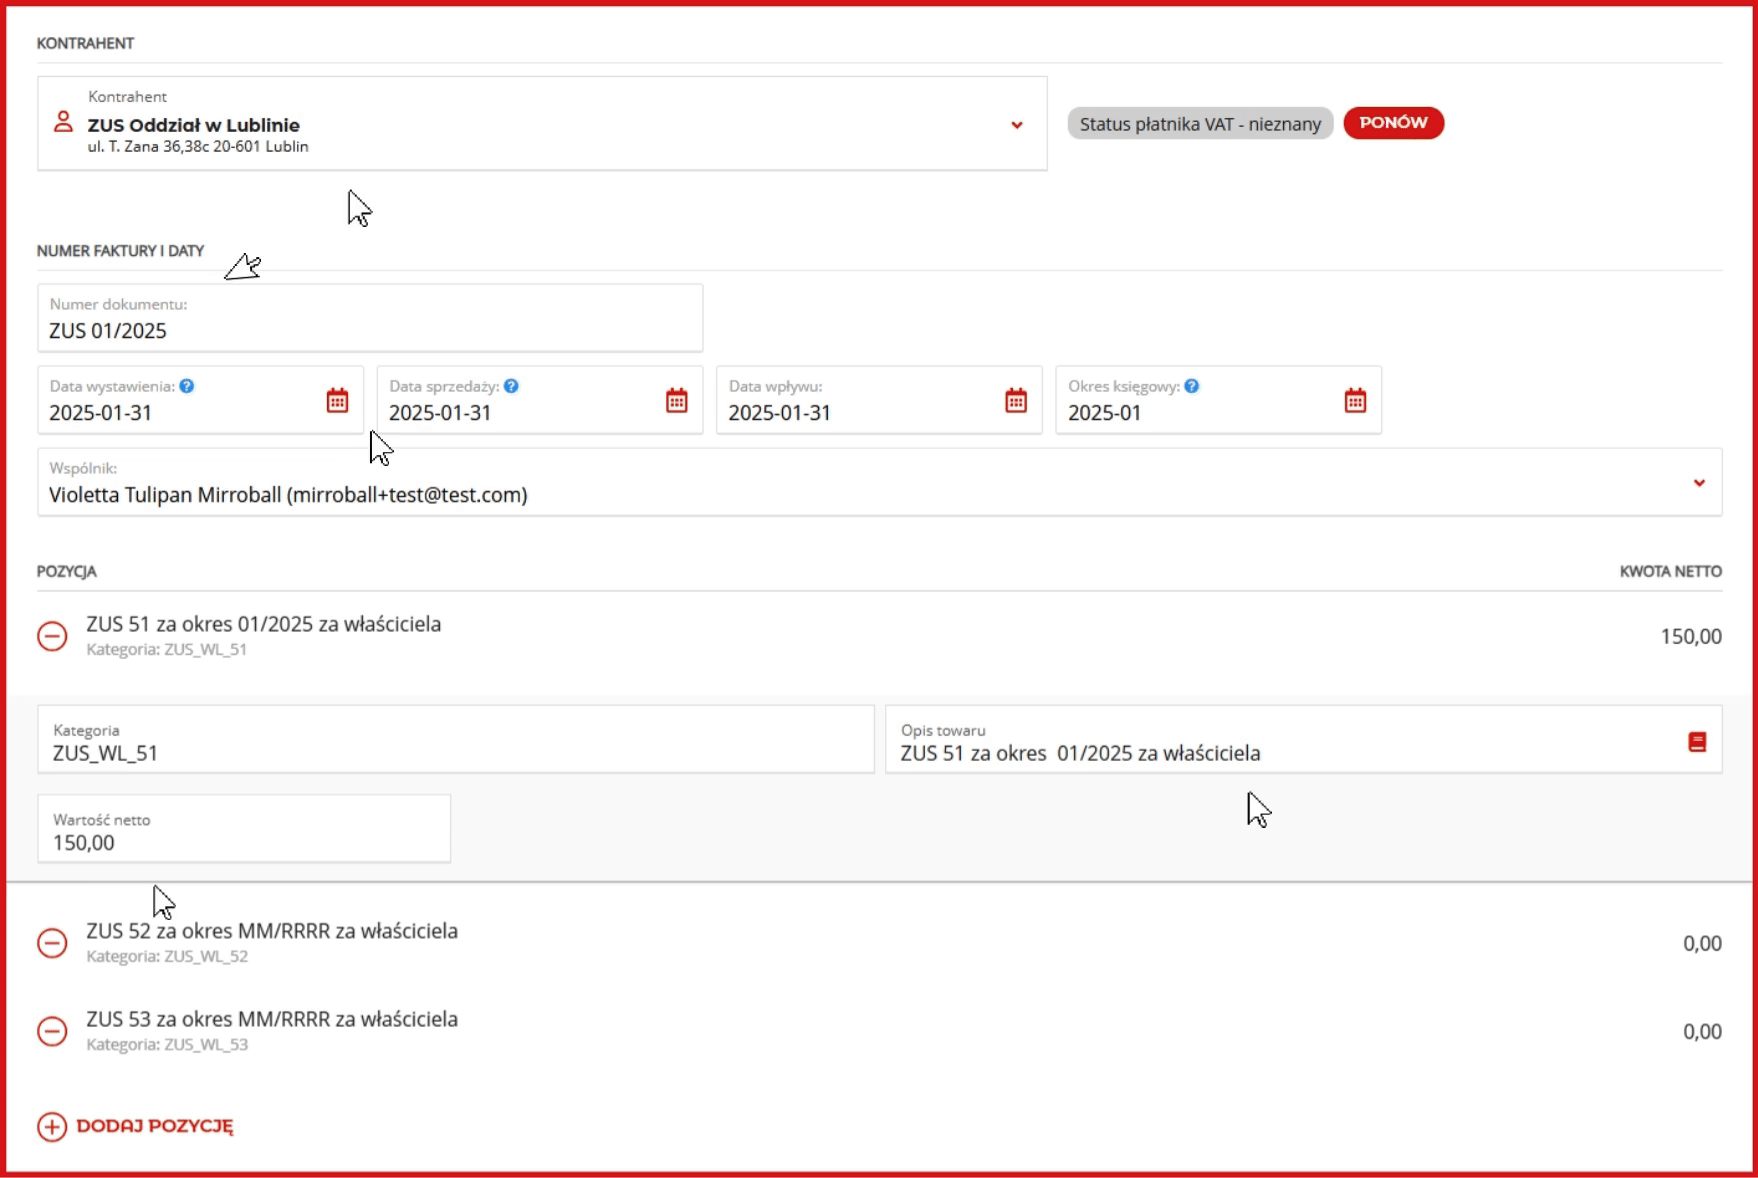1758x1178 pixels.
Task: Show help for Data wystawienia
Action: point(187,386)
